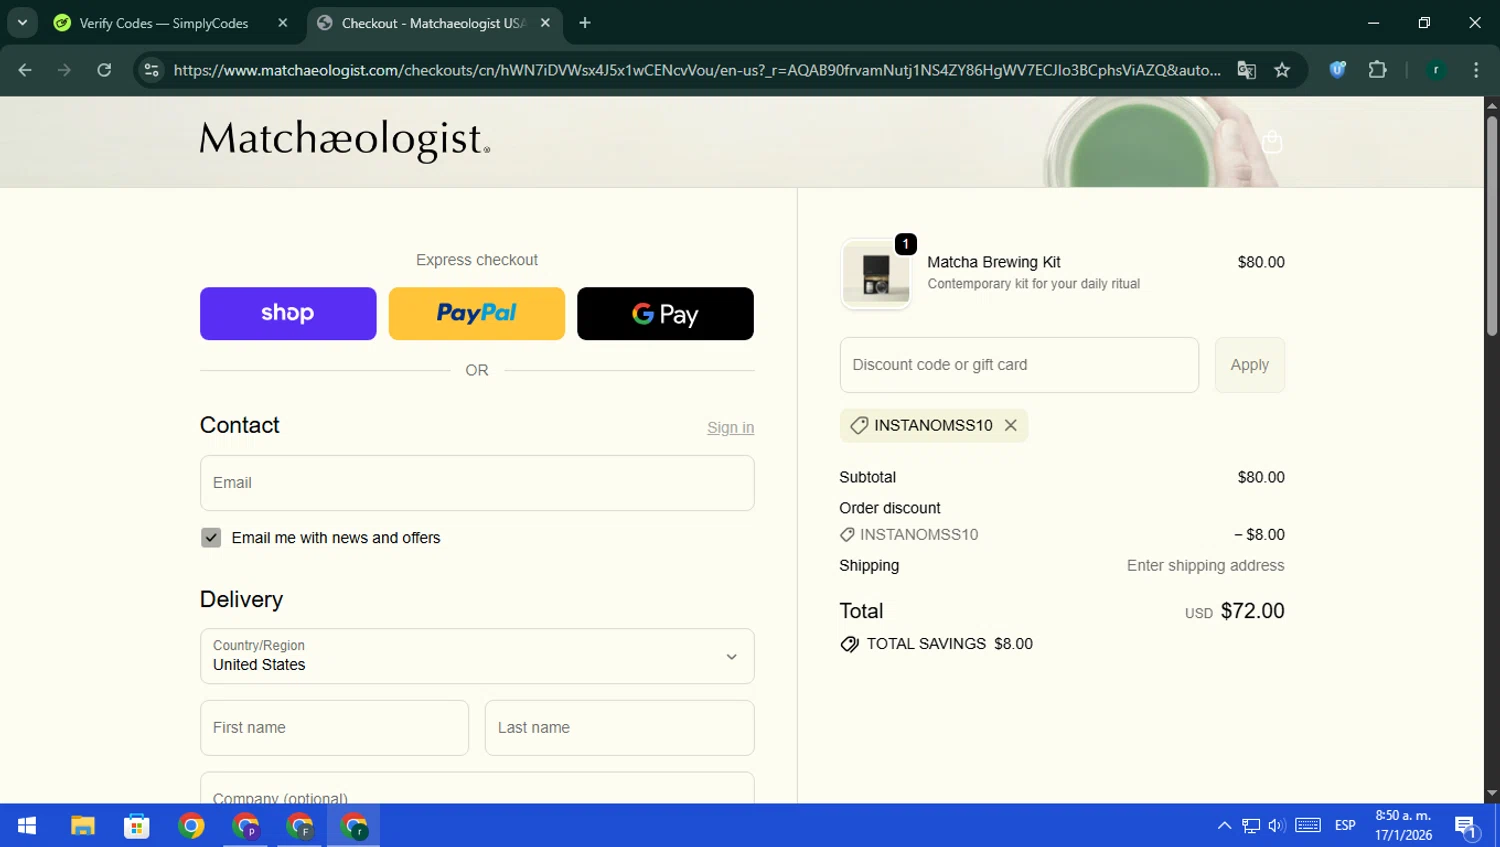Image resolution: width=1500 pixels, height=847 pixels.
Task: Click the Subtotal $80.00 amount
Action: click(x=1261, y=478)
